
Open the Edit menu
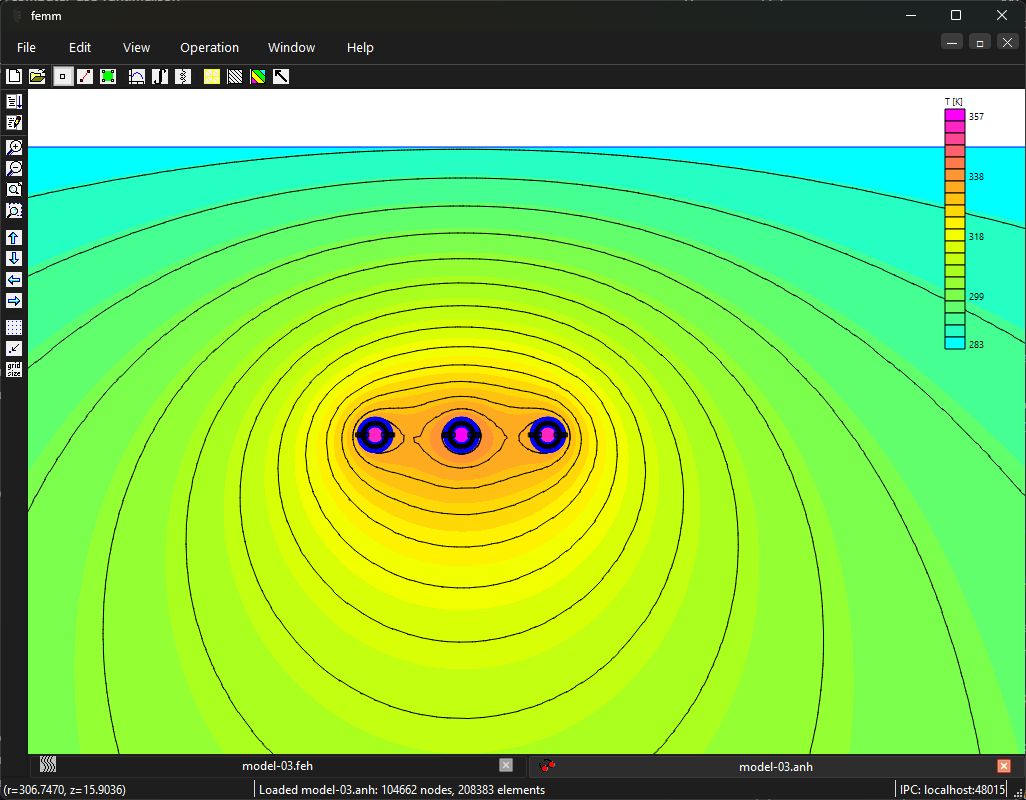coord(80,47)
